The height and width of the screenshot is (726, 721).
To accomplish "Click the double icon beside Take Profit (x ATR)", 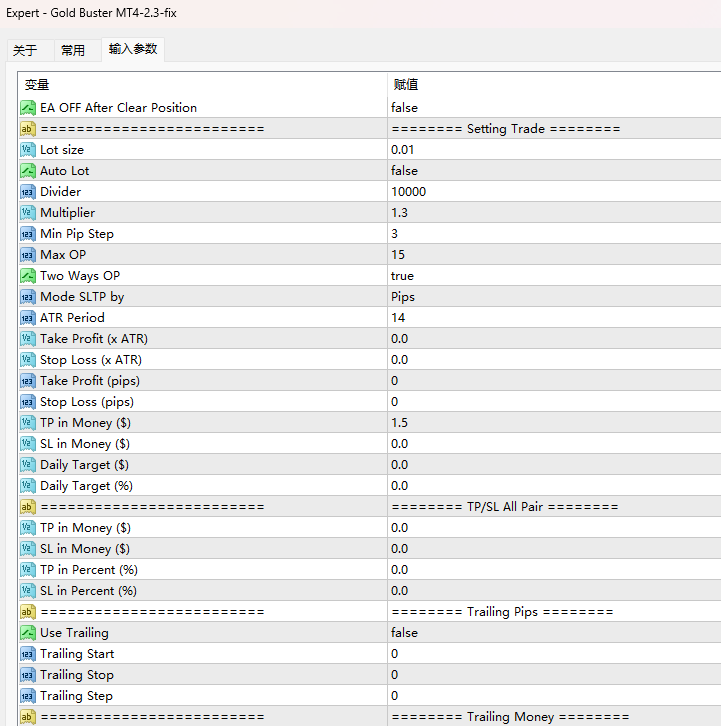I will pos(28,339).
